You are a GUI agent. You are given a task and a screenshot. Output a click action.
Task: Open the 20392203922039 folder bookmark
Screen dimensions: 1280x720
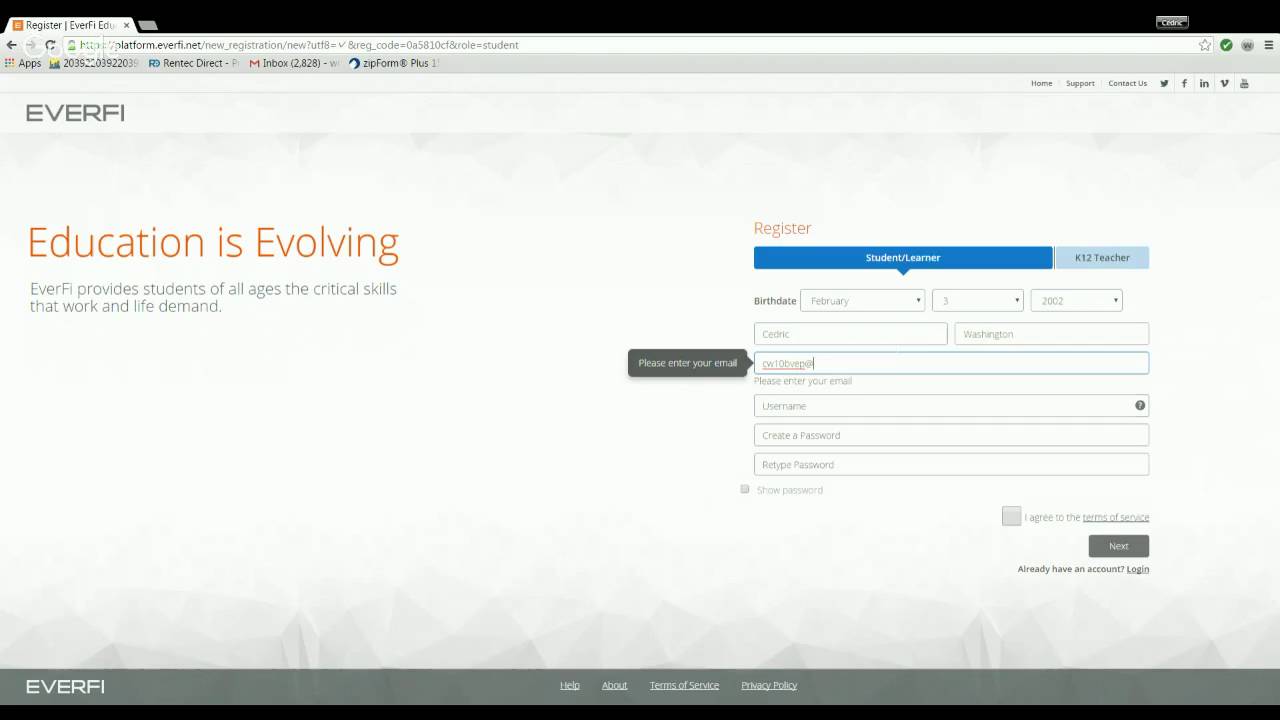94,63
